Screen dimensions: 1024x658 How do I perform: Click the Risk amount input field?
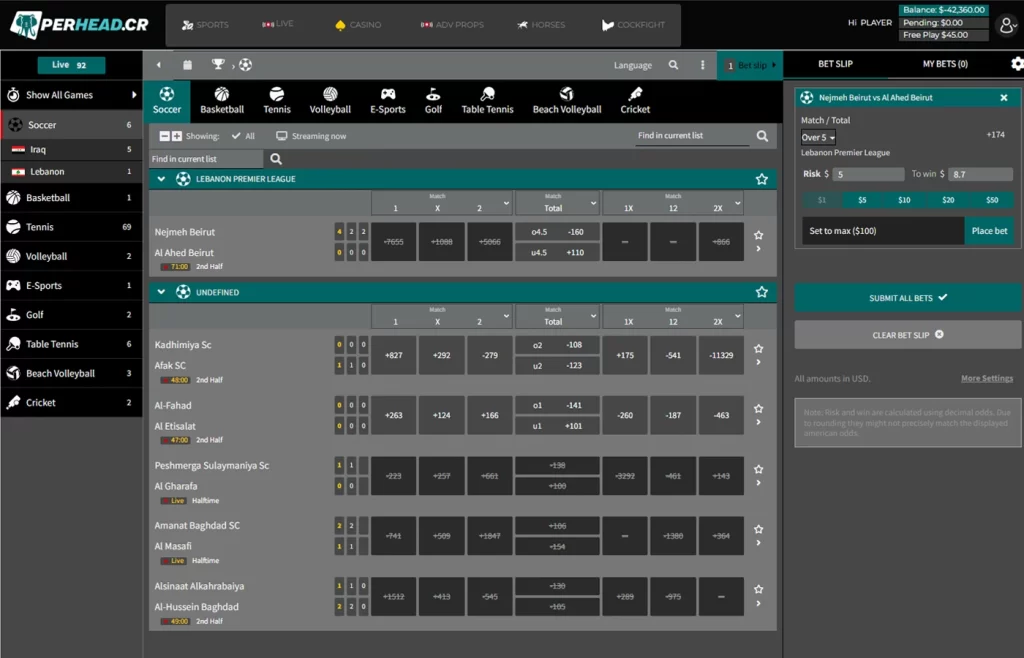coord(866,174)
